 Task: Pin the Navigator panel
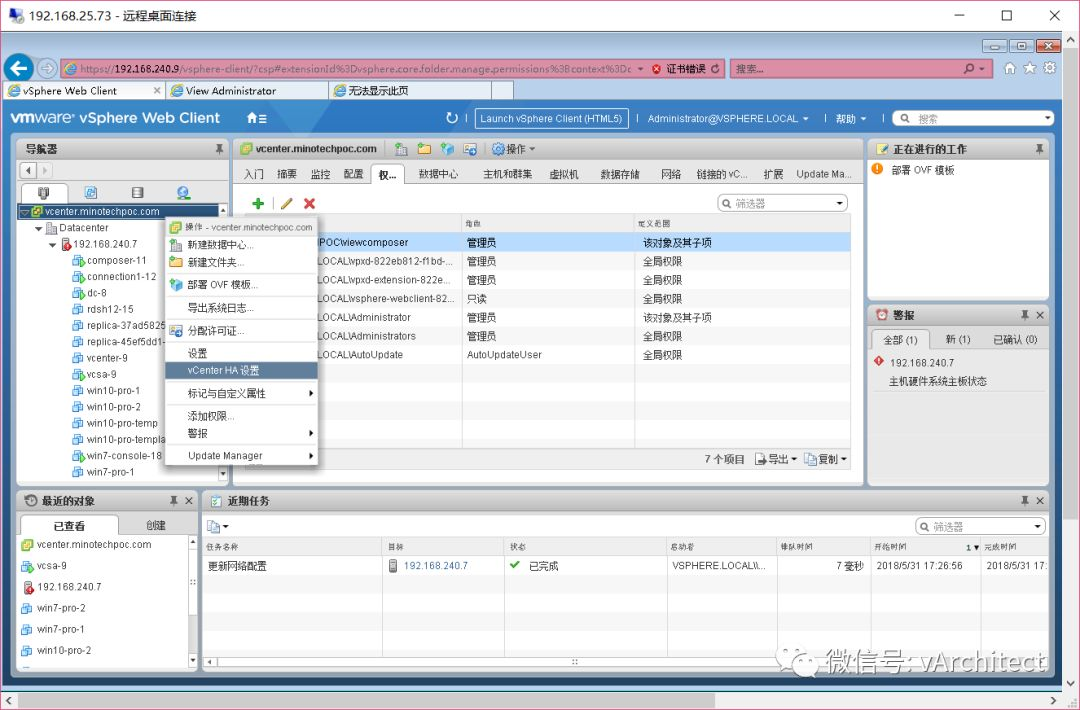point(219,149)
